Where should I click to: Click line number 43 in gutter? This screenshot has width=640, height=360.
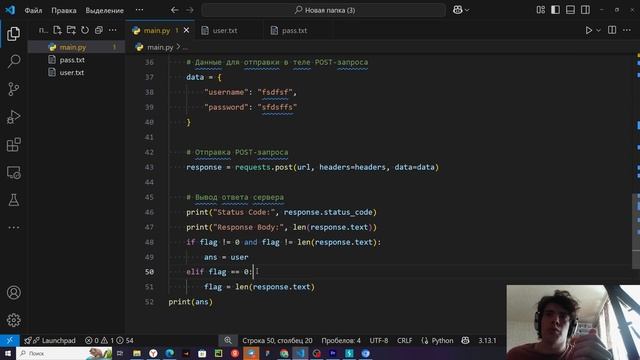(x=149, y=167)
